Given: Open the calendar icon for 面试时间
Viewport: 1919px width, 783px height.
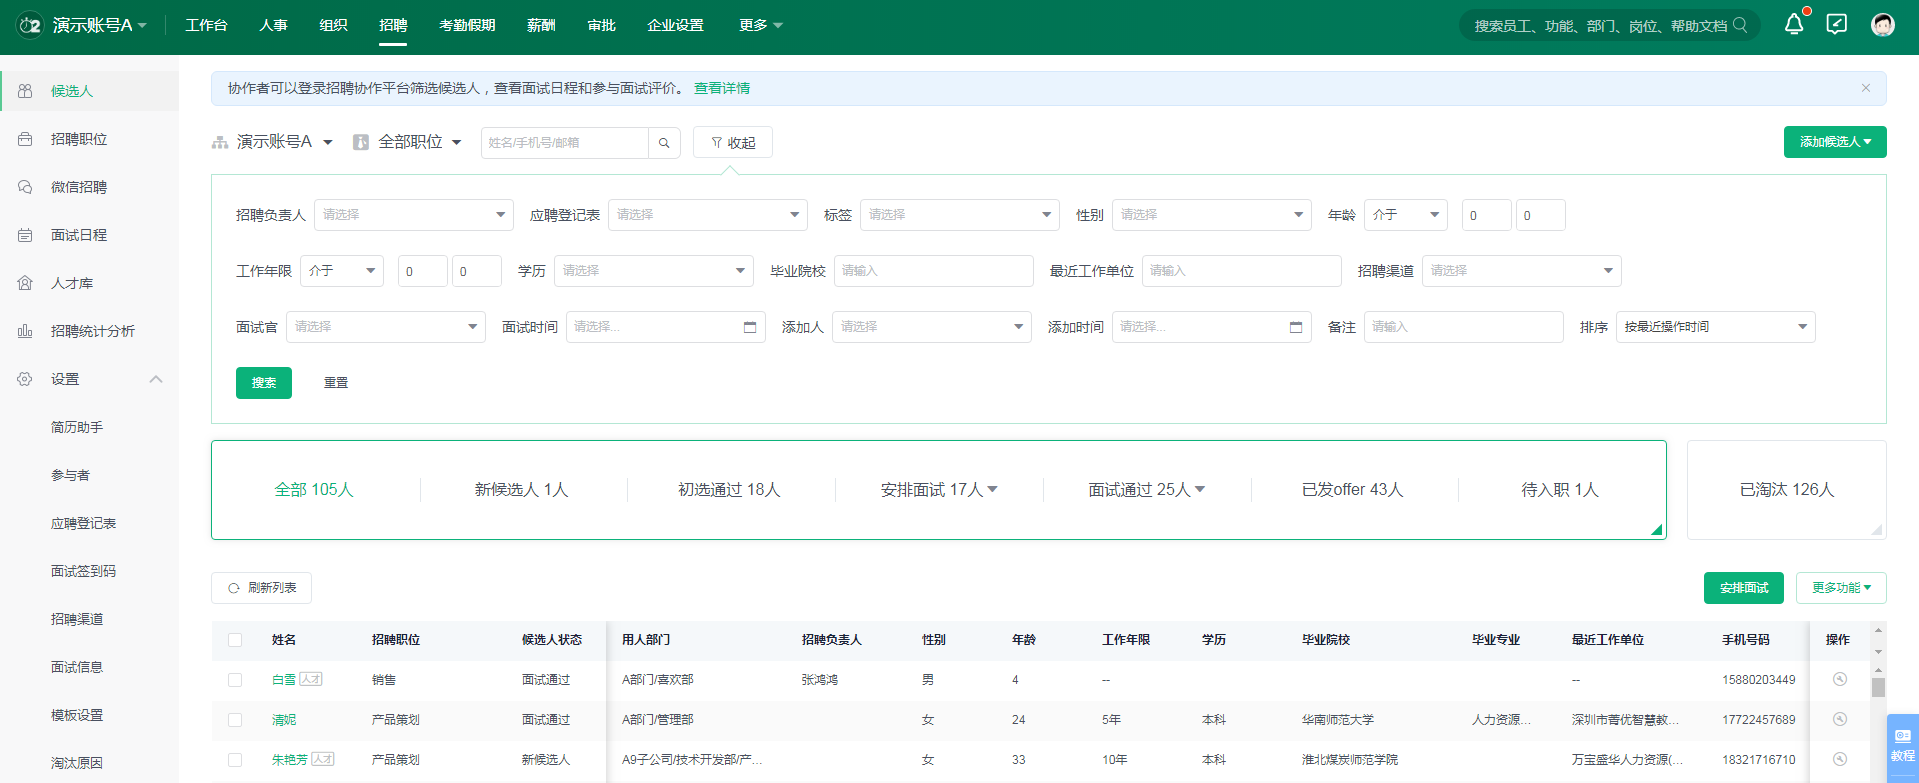Looking at the screenshot, I should click(x=750, y=327).
